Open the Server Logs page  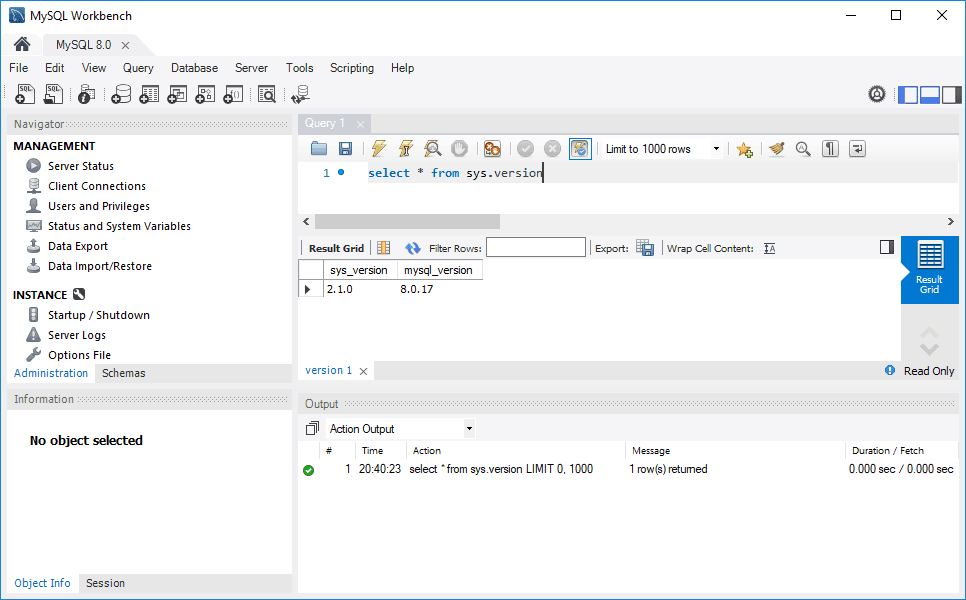[x=77, y=335]
